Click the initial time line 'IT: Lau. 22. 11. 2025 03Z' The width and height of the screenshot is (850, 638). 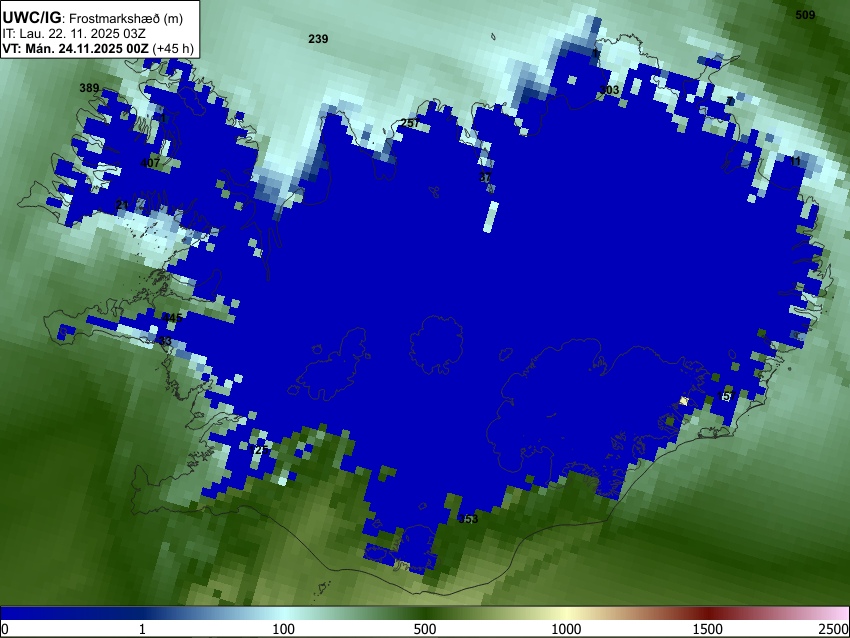click(74, 34)
